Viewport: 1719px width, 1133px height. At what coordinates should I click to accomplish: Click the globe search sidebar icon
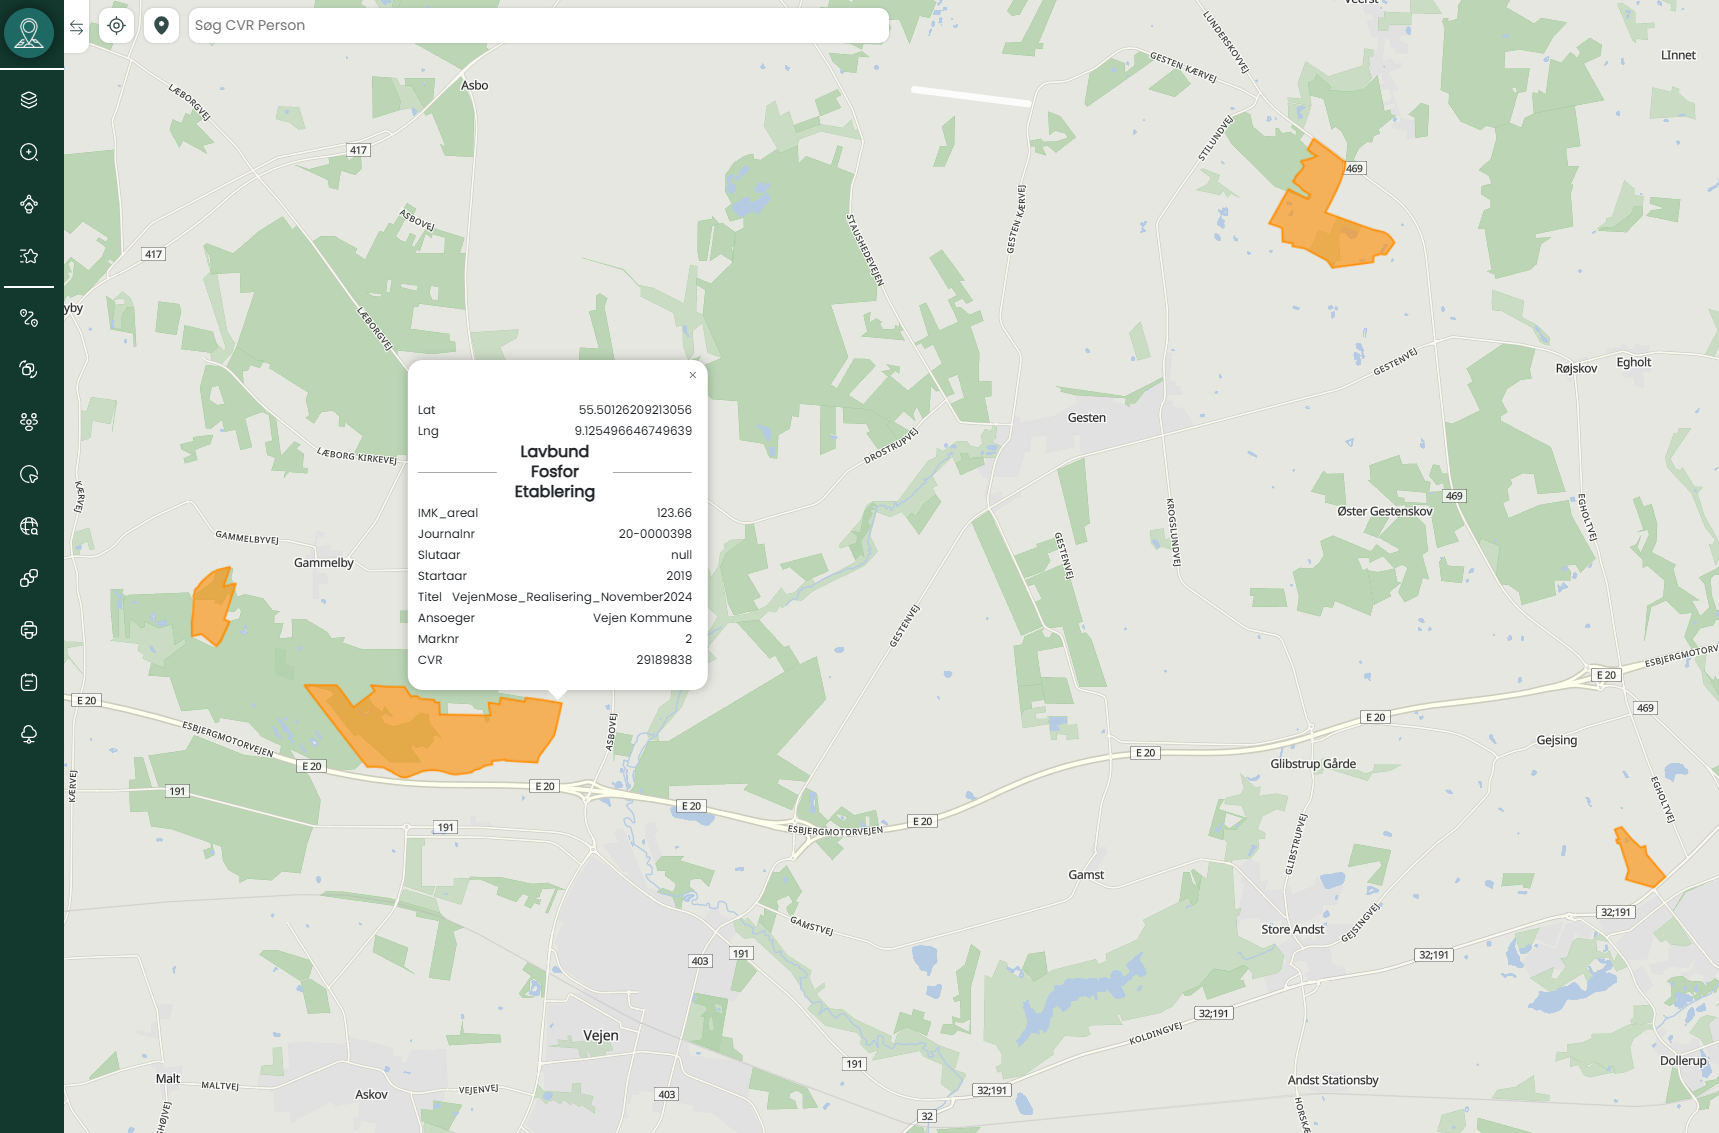(x=29, y=526)
